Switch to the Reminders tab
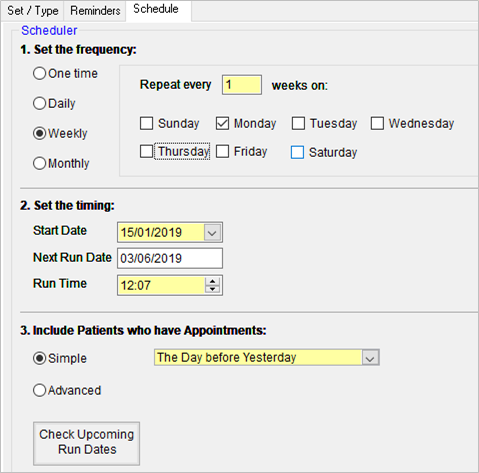Screen dimensions: 479x473 95,11
